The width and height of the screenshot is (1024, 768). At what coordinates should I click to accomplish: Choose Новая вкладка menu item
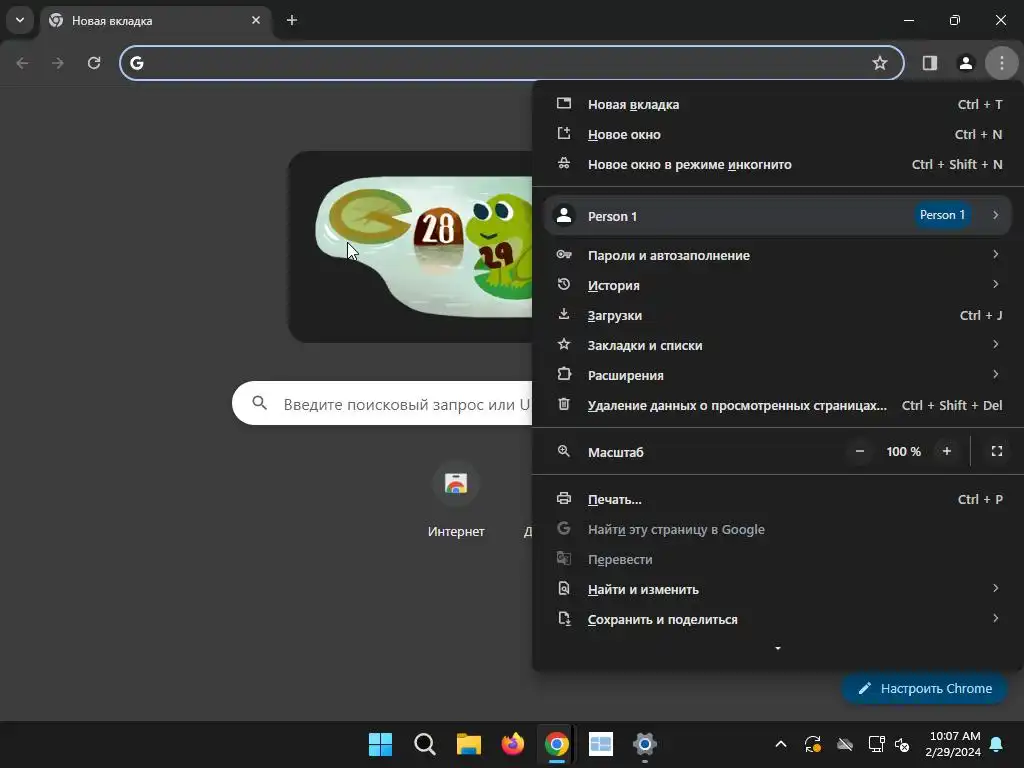(778, 104)
